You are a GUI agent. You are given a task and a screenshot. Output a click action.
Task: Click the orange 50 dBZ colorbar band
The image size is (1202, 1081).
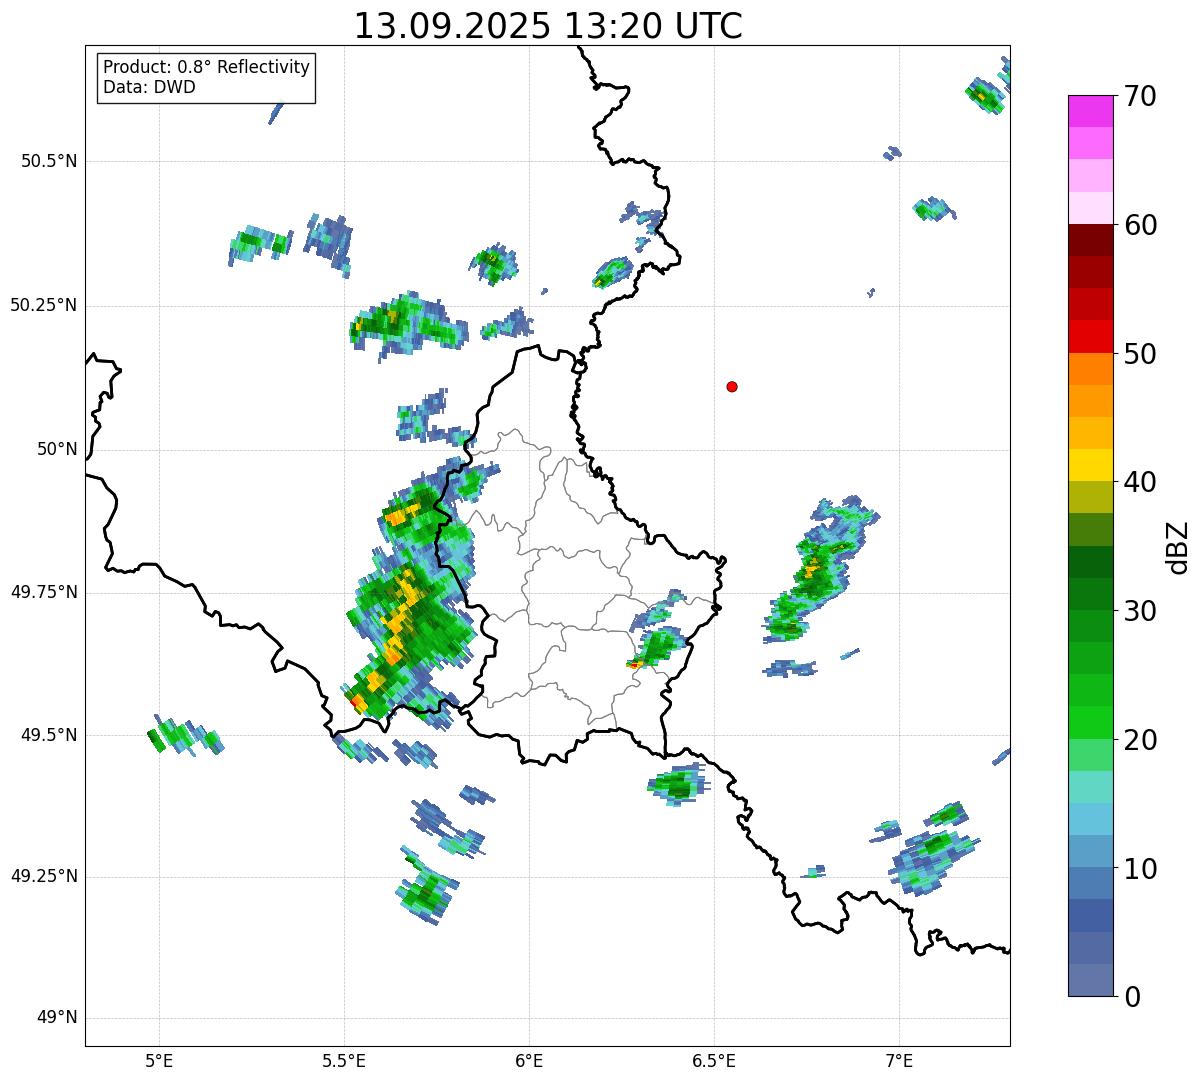coord(1090,369)
